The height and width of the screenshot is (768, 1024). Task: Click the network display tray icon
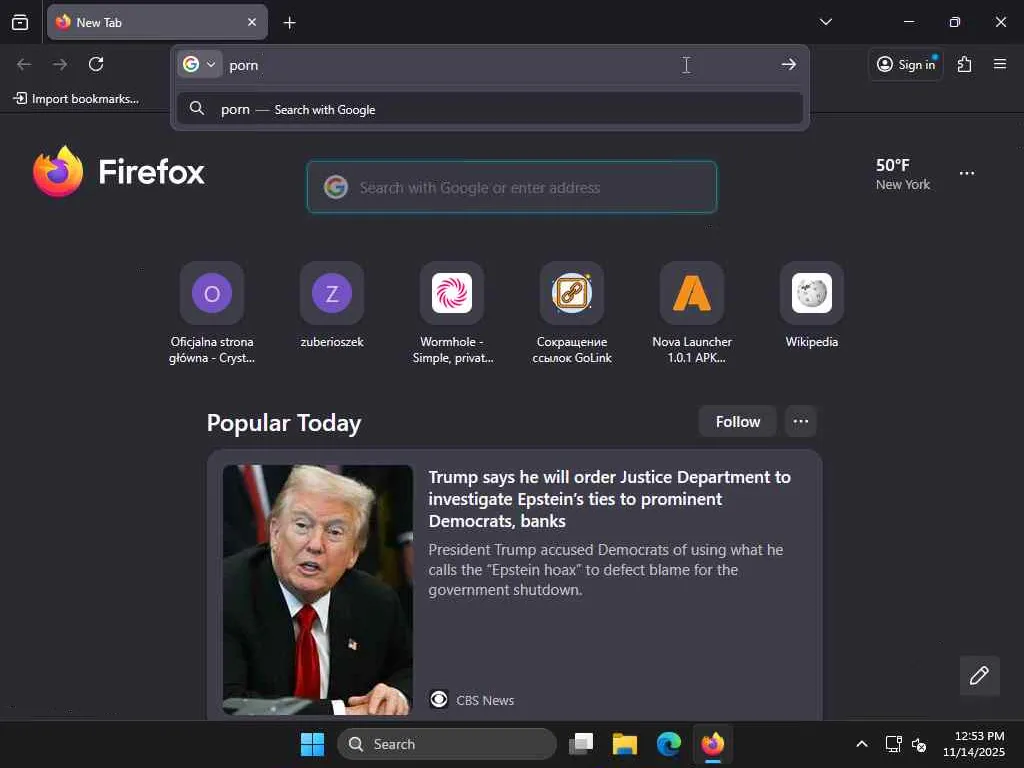pyautogui.click(x=893, y=744)
